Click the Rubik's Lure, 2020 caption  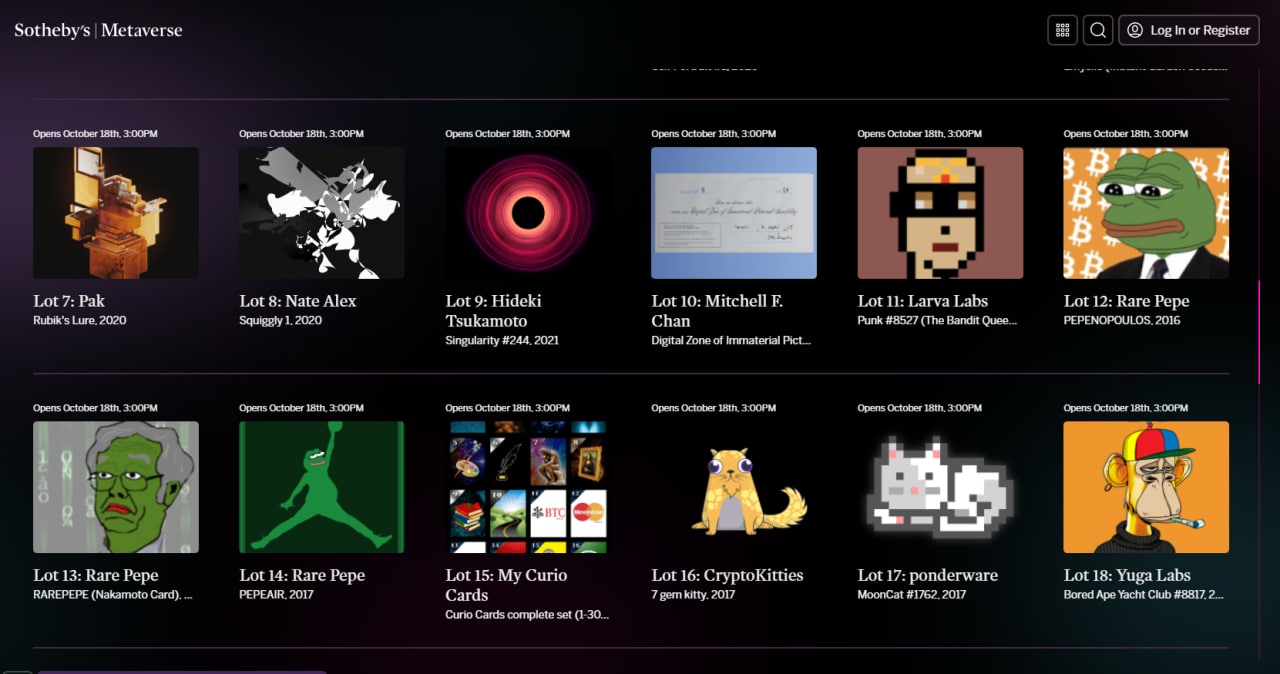(80, 321)
